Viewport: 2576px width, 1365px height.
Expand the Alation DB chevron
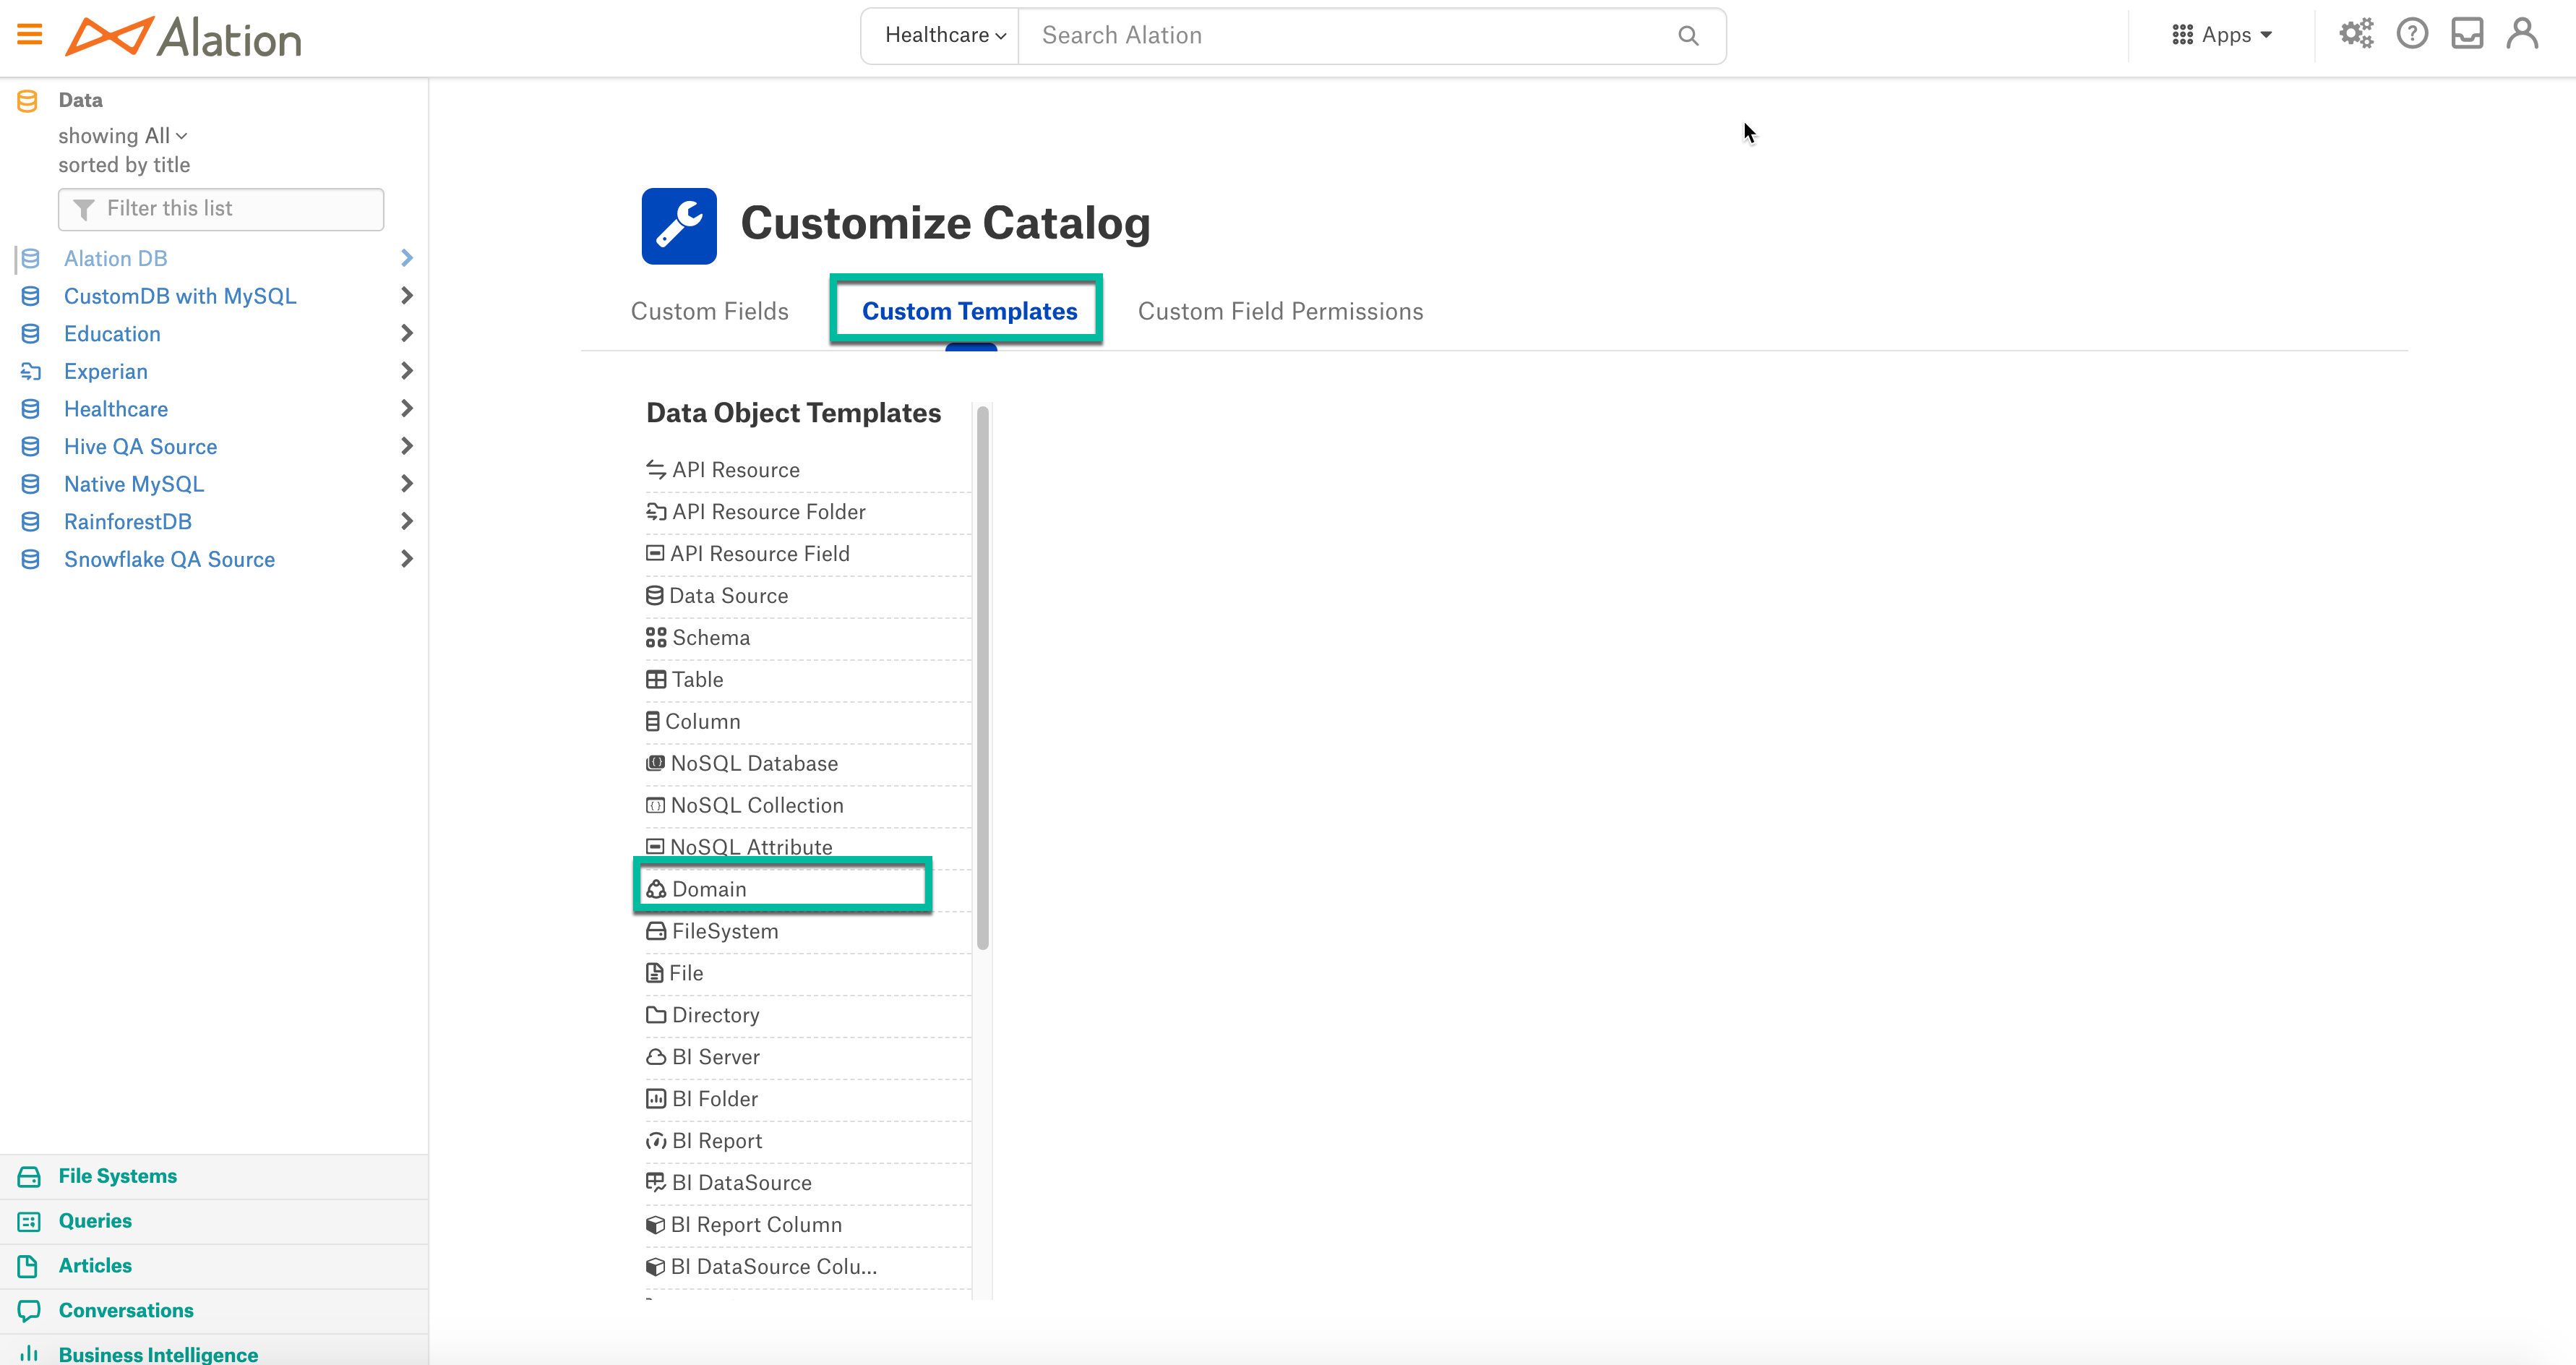(x=406, y=258)
